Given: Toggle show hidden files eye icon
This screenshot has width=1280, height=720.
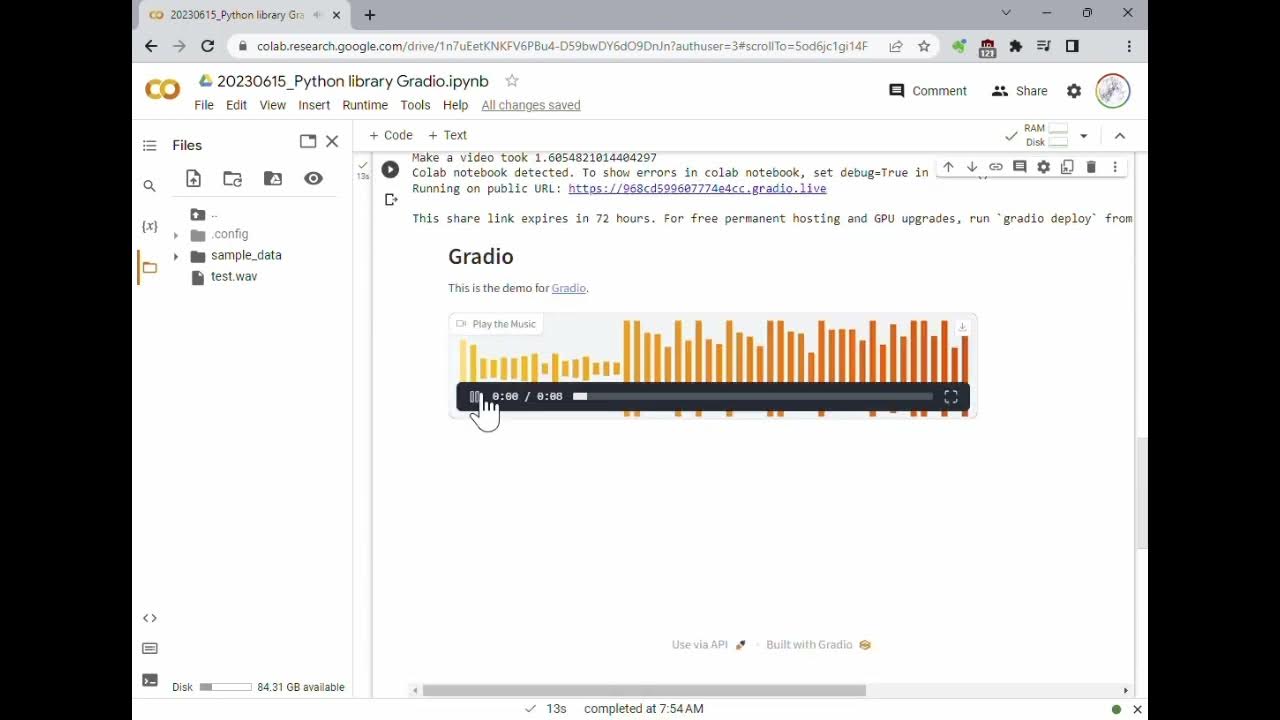Looking at the screenshot, I should click(313, 178).
